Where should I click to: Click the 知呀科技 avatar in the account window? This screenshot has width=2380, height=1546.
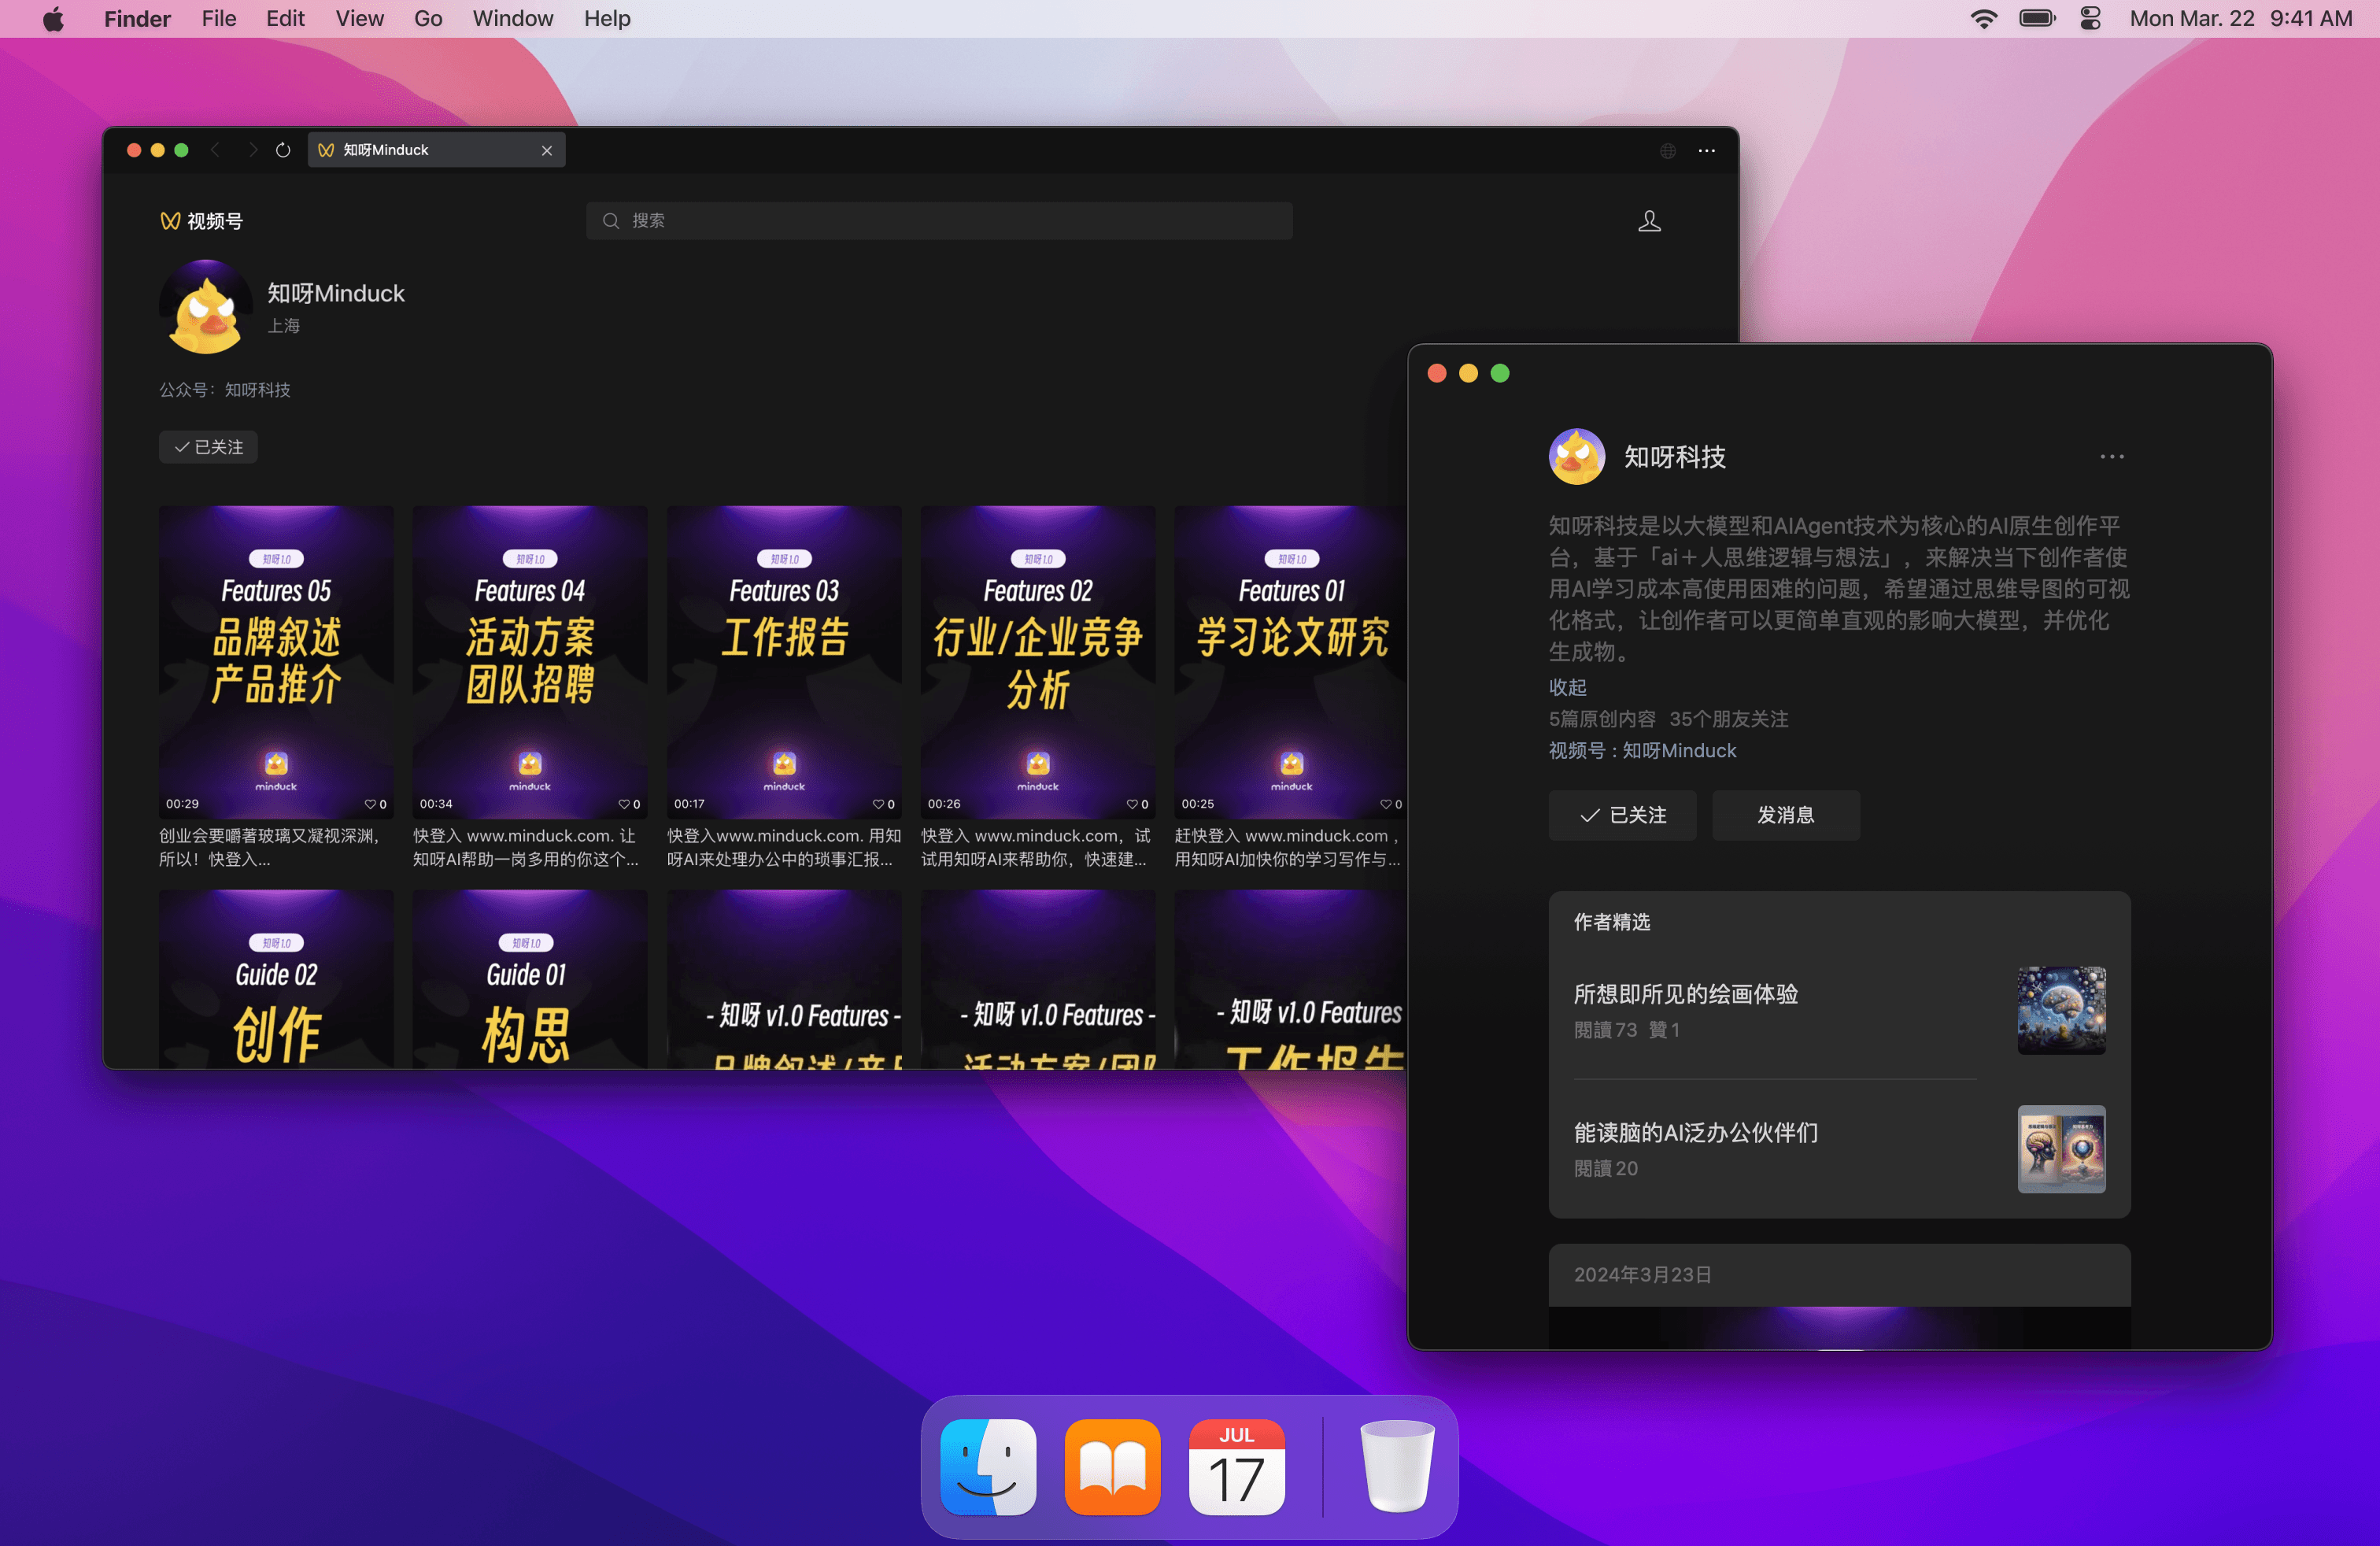coord(1577,457)
